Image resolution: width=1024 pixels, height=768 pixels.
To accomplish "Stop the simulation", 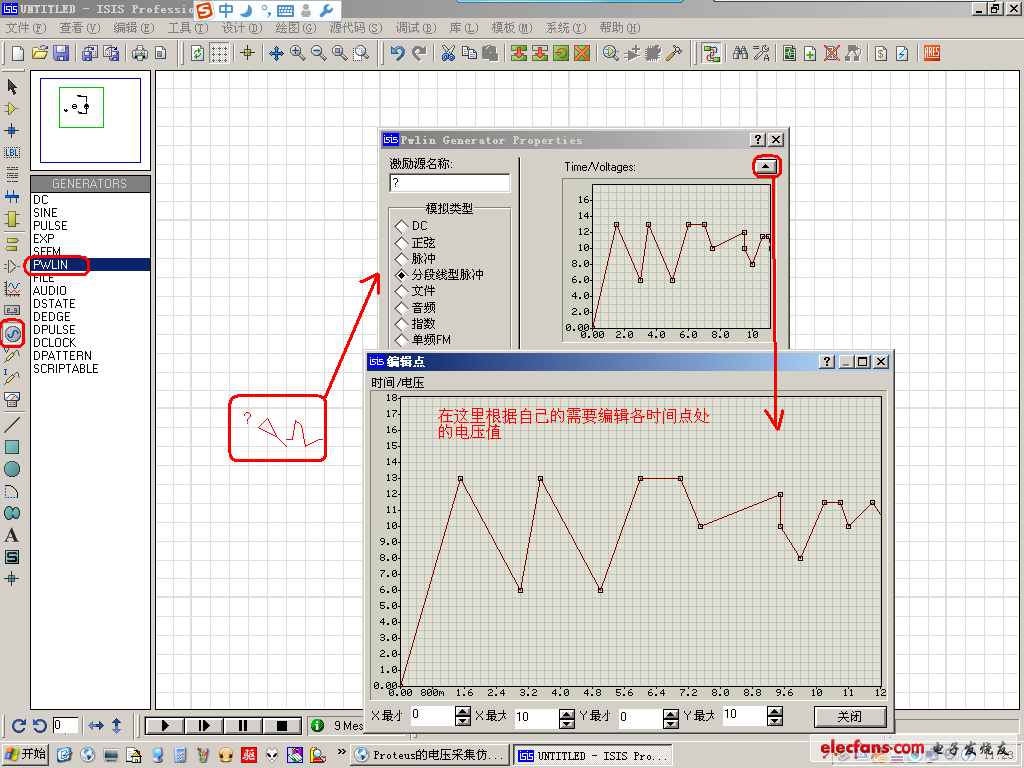I will coord(281,726).
